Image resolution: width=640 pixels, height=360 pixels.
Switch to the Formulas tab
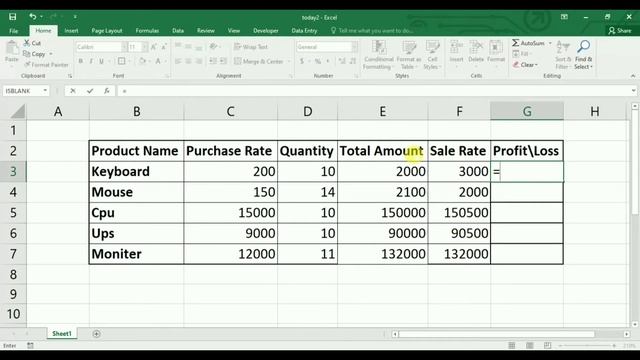[x=147, y=31]
